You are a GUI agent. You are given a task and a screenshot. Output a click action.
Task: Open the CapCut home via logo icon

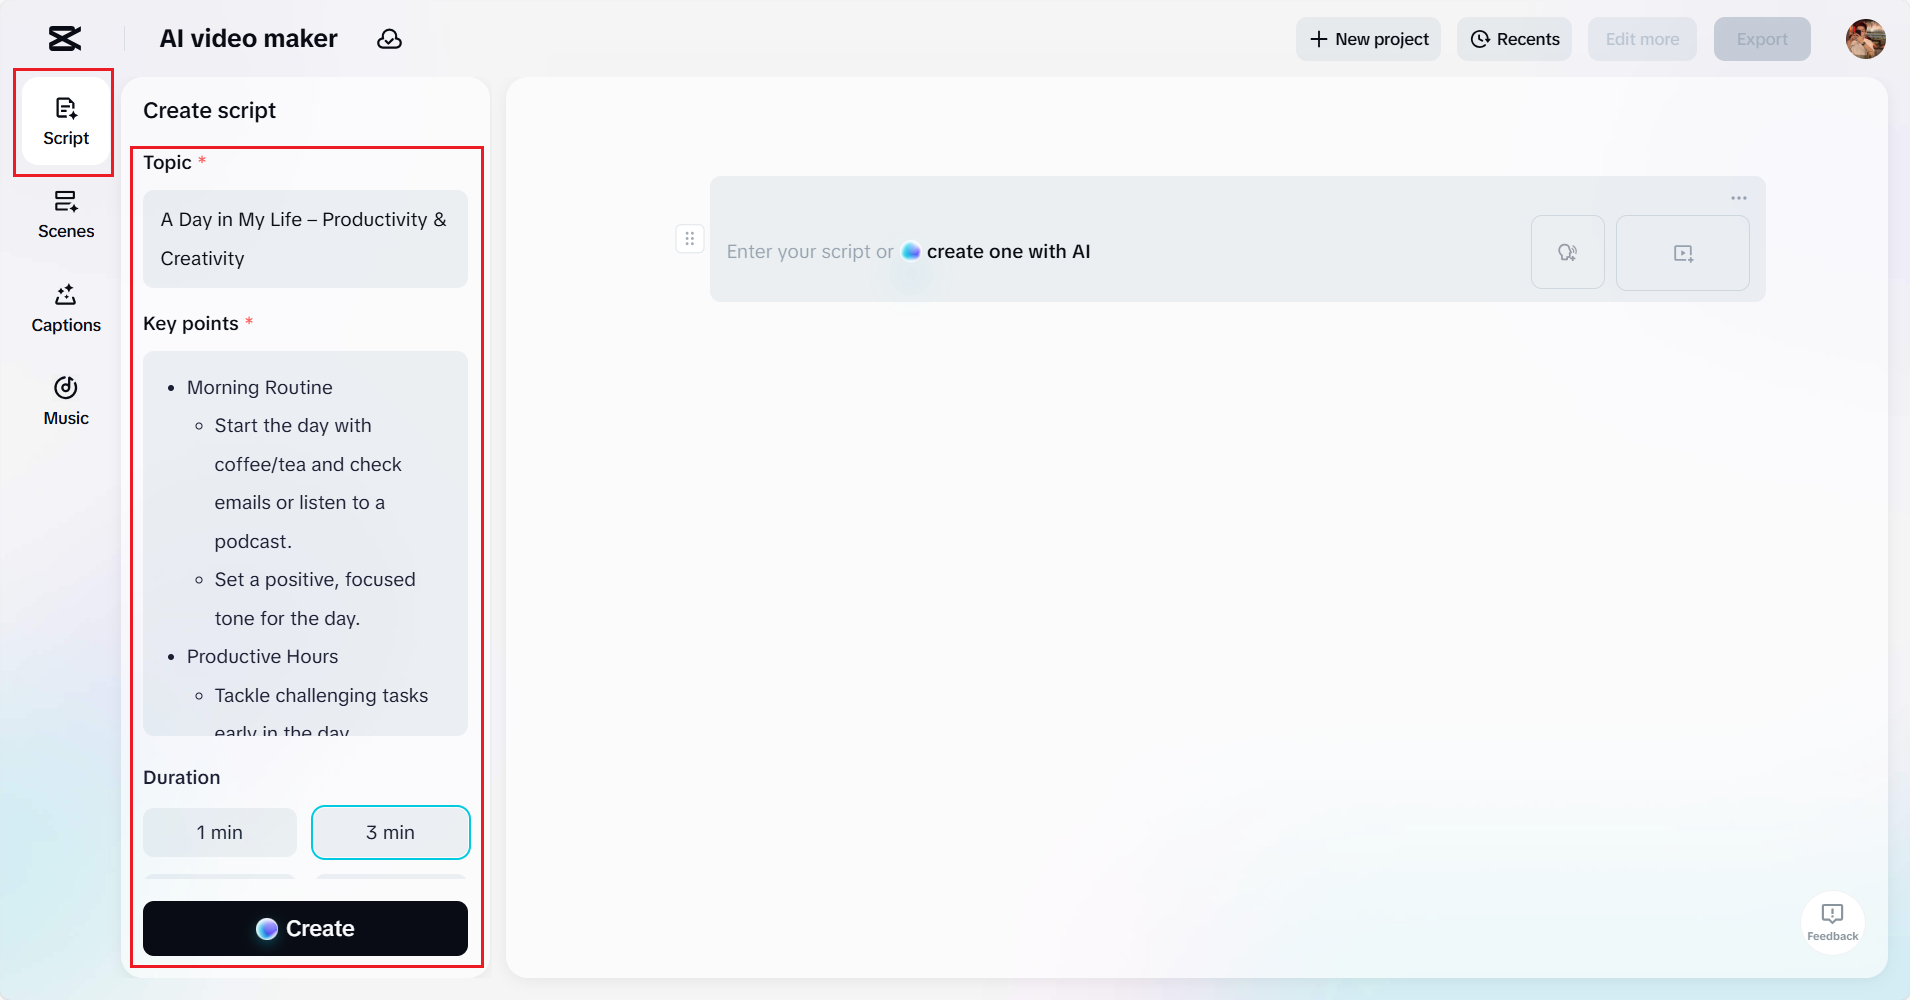coord(64,38)
